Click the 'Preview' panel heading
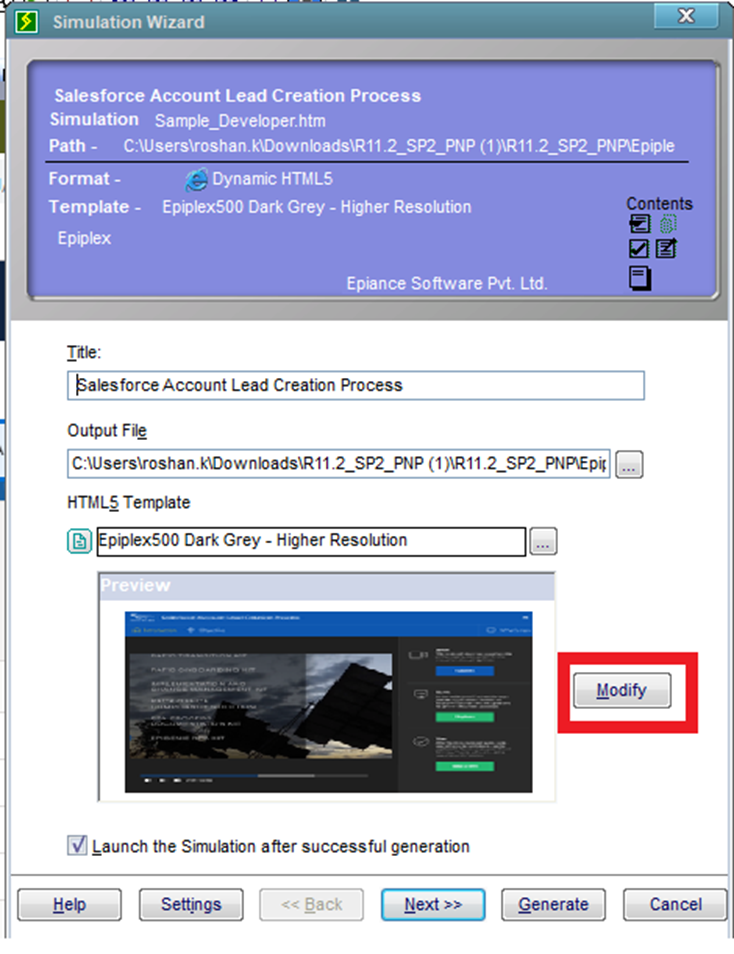The width and height of the screenshot is (734, 954). click(135, 585)
